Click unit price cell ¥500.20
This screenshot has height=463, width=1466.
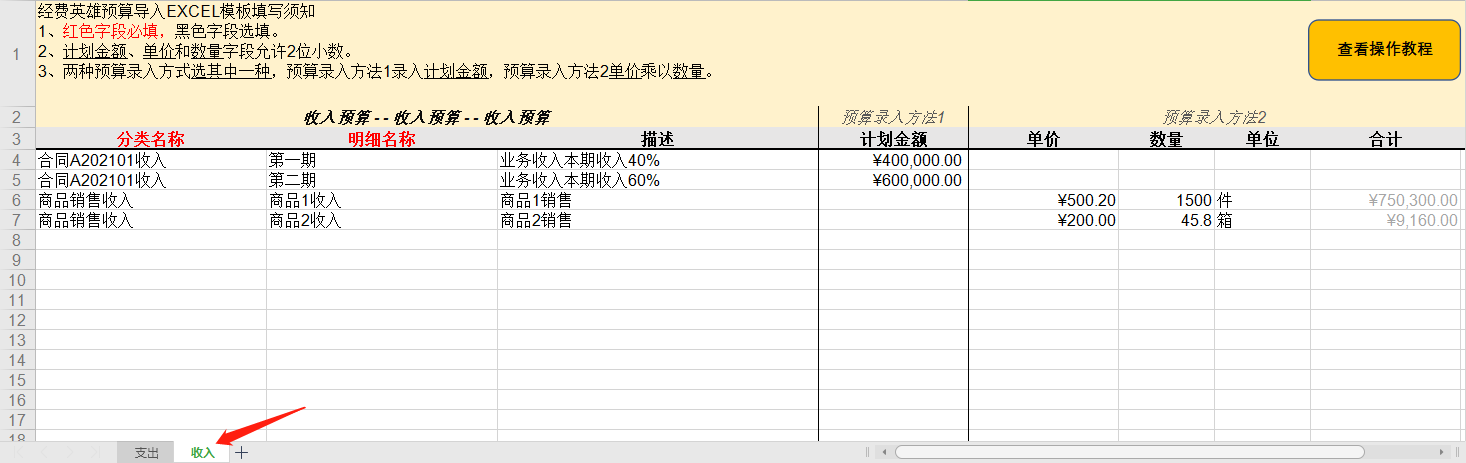(1043, 200)
